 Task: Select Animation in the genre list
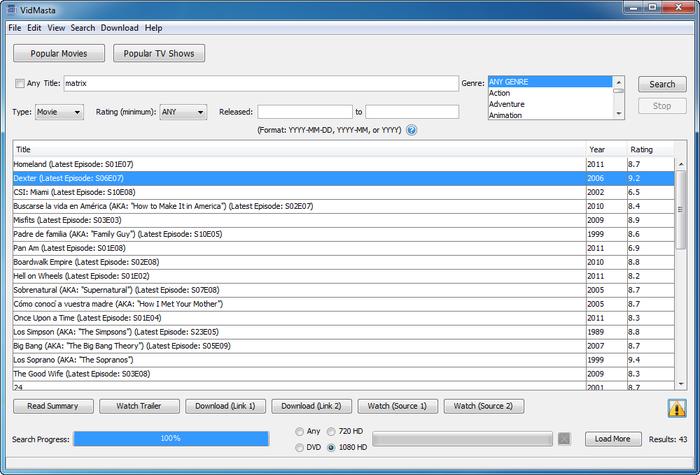point(550,115)
